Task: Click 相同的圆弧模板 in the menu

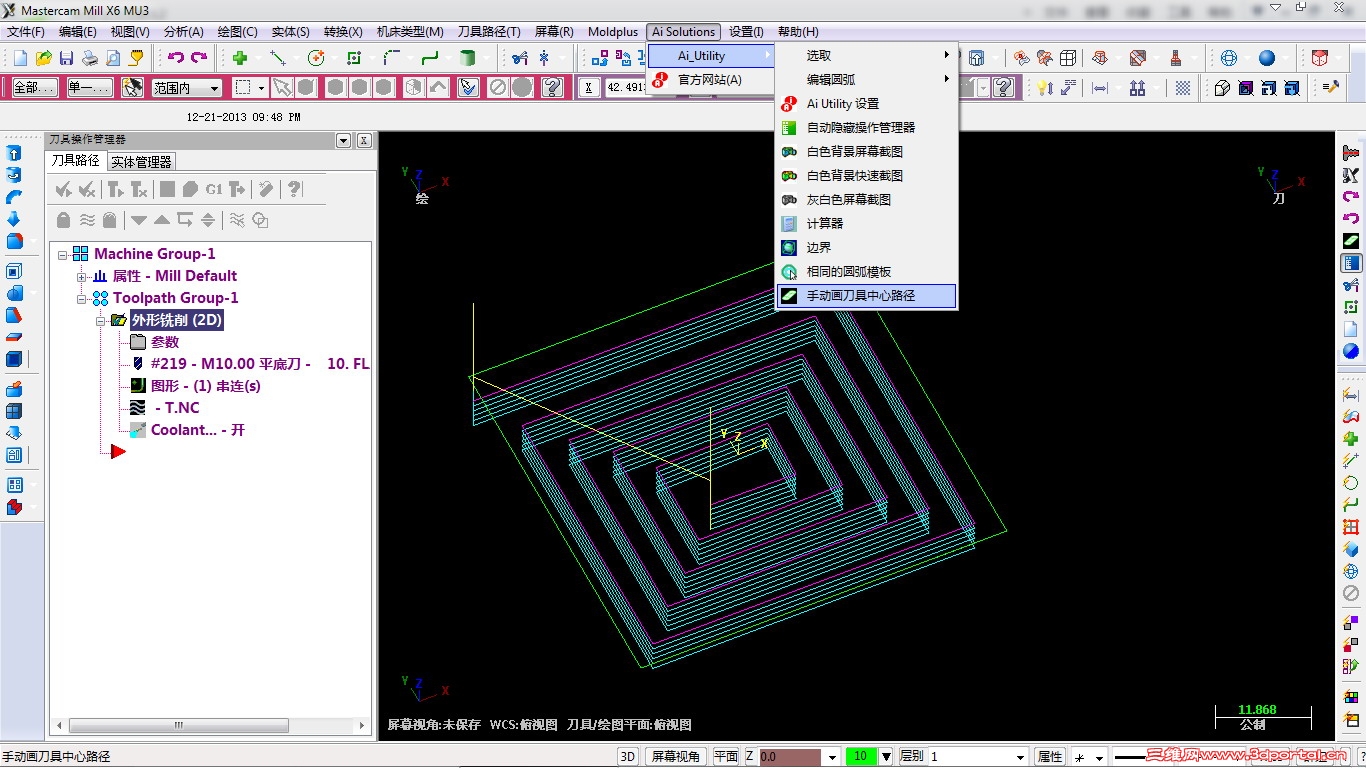Action: 867,271
